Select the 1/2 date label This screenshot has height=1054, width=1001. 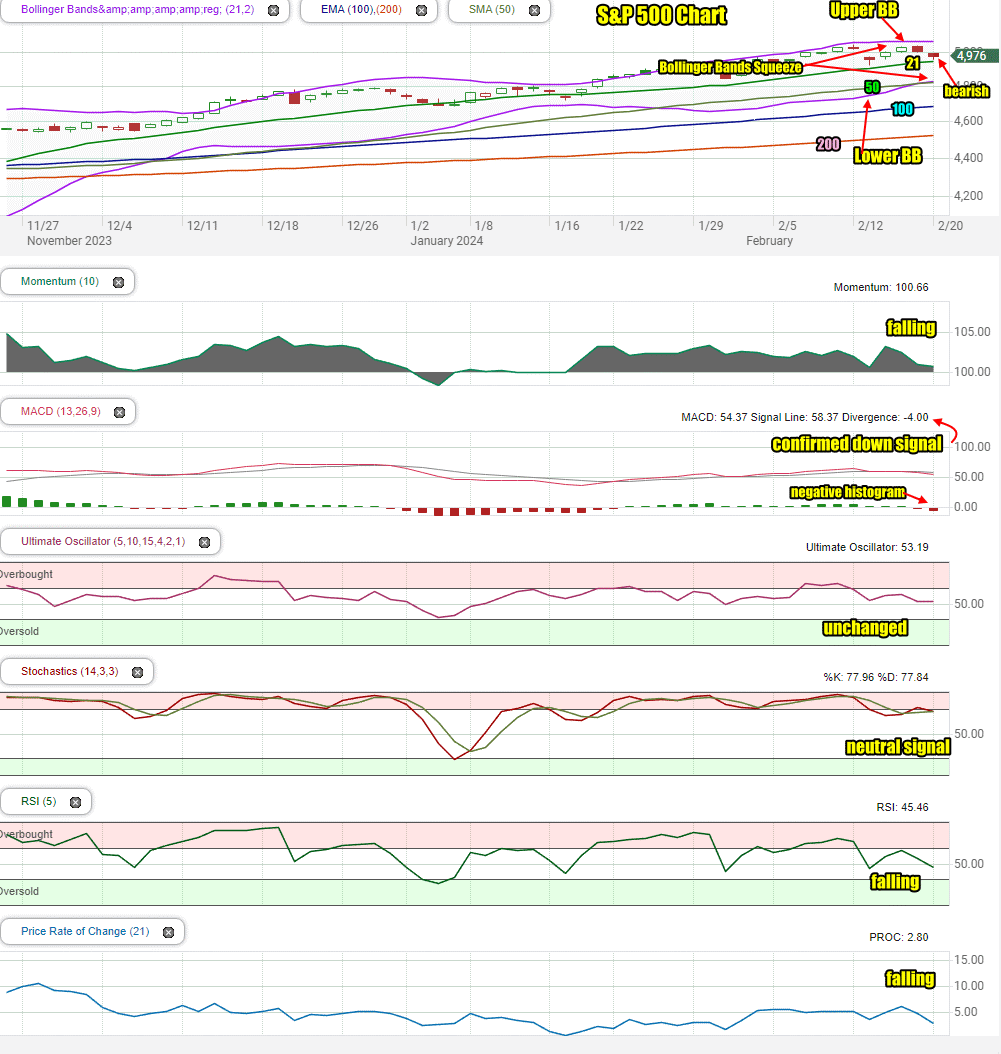pos(419,226)
